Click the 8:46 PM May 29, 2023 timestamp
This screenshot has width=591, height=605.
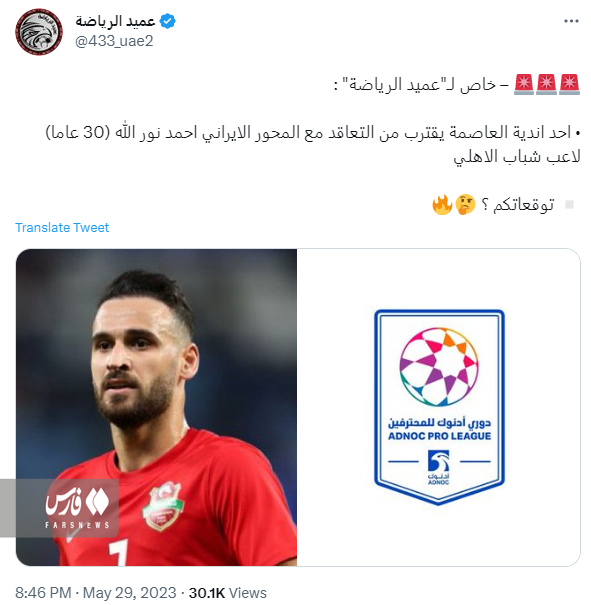(x=96, y=592)
